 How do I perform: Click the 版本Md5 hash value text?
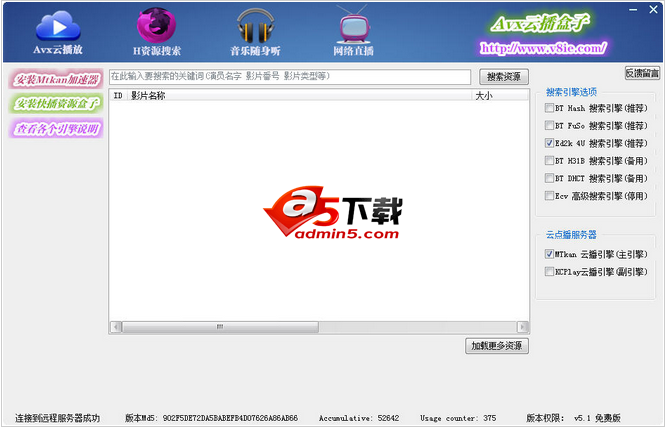(231, 418)
